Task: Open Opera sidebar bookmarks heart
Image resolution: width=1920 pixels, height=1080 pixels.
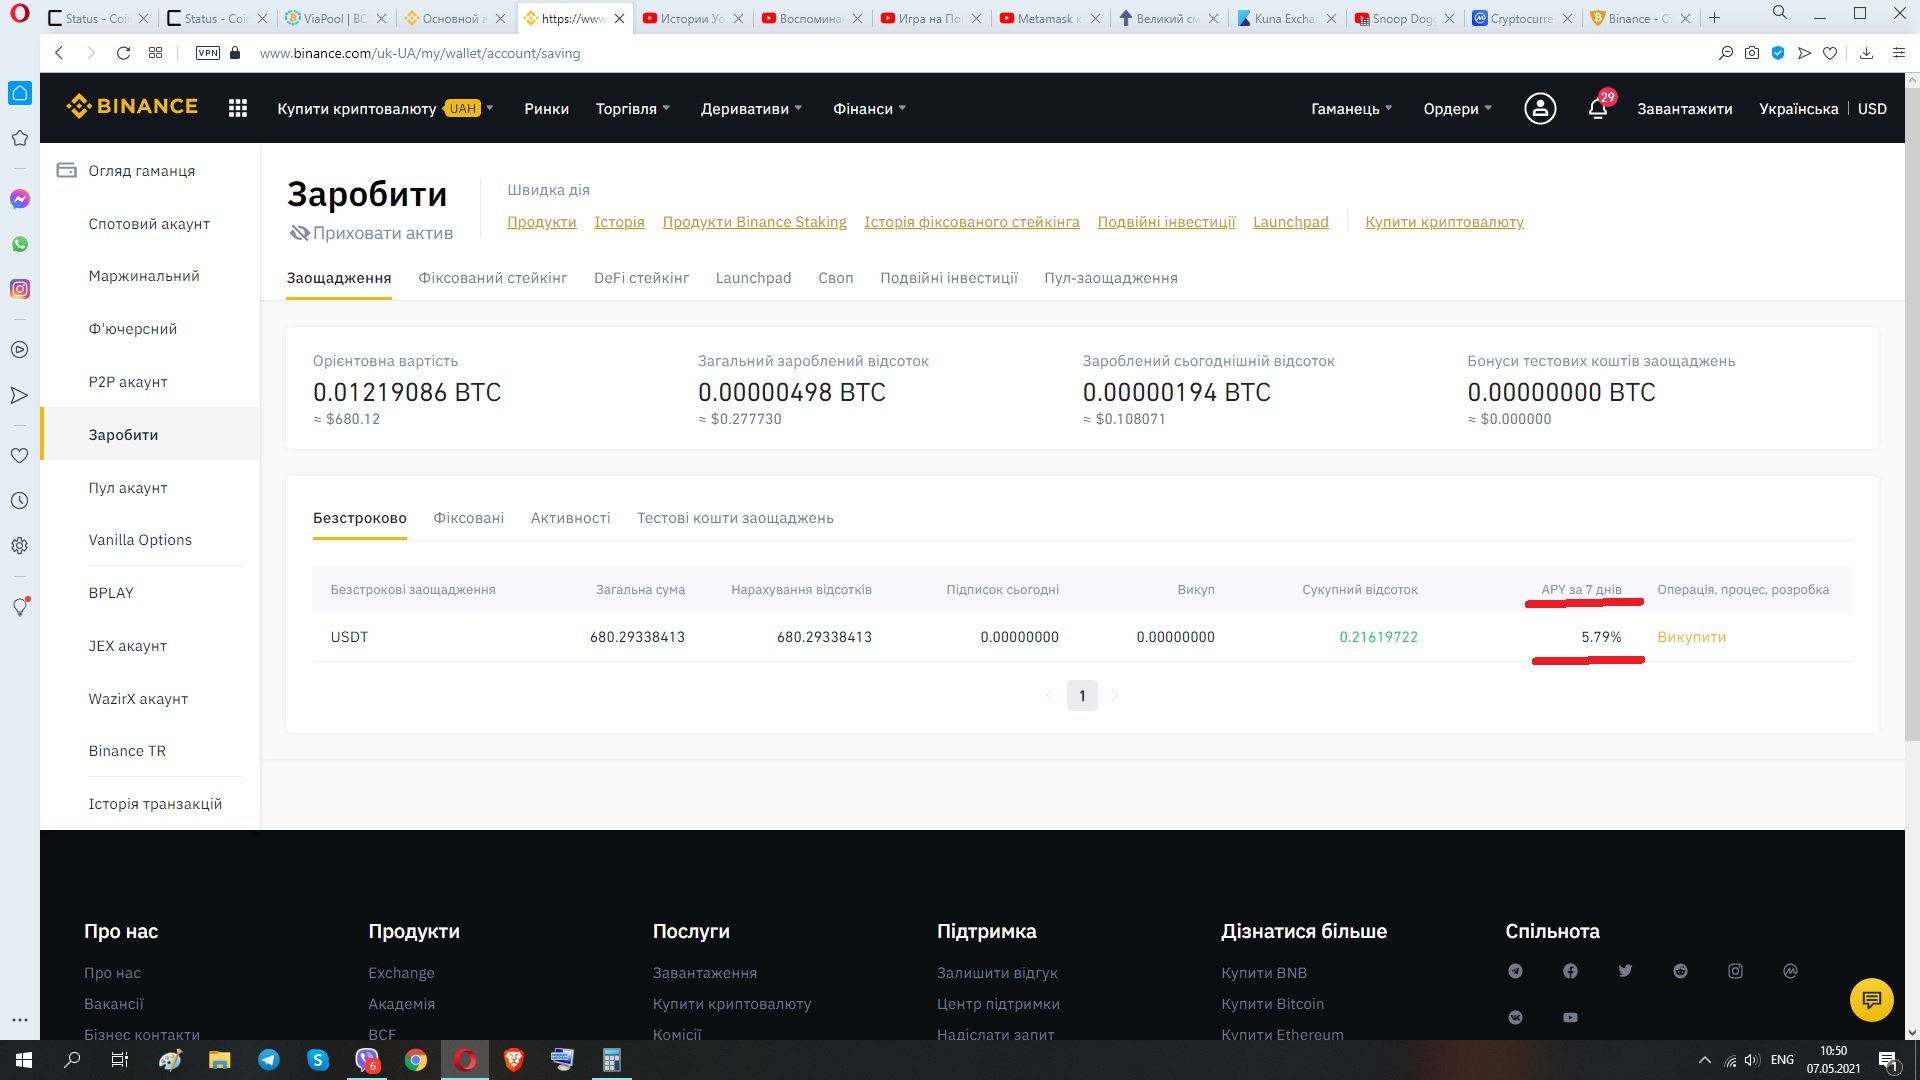Action: click(19, 455)
